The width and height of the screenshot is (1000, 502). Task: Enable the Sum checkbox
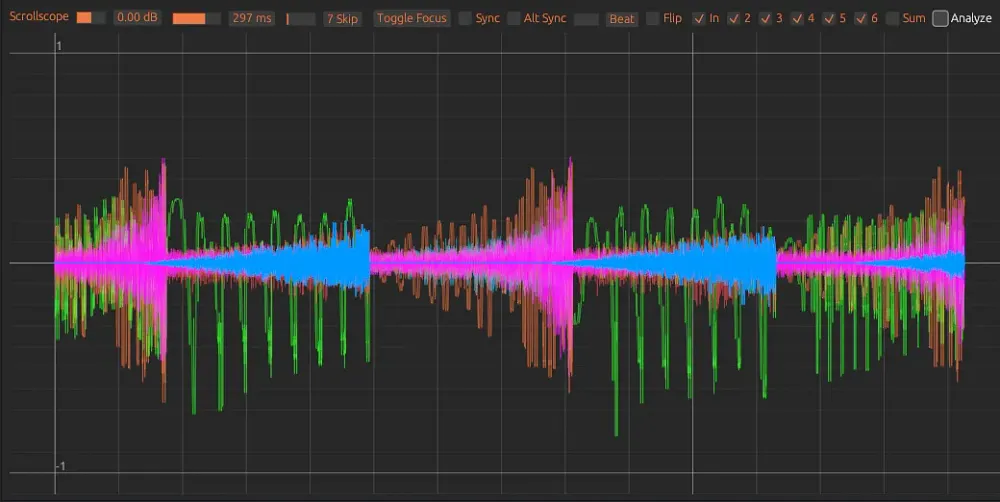tap(892, 19)
